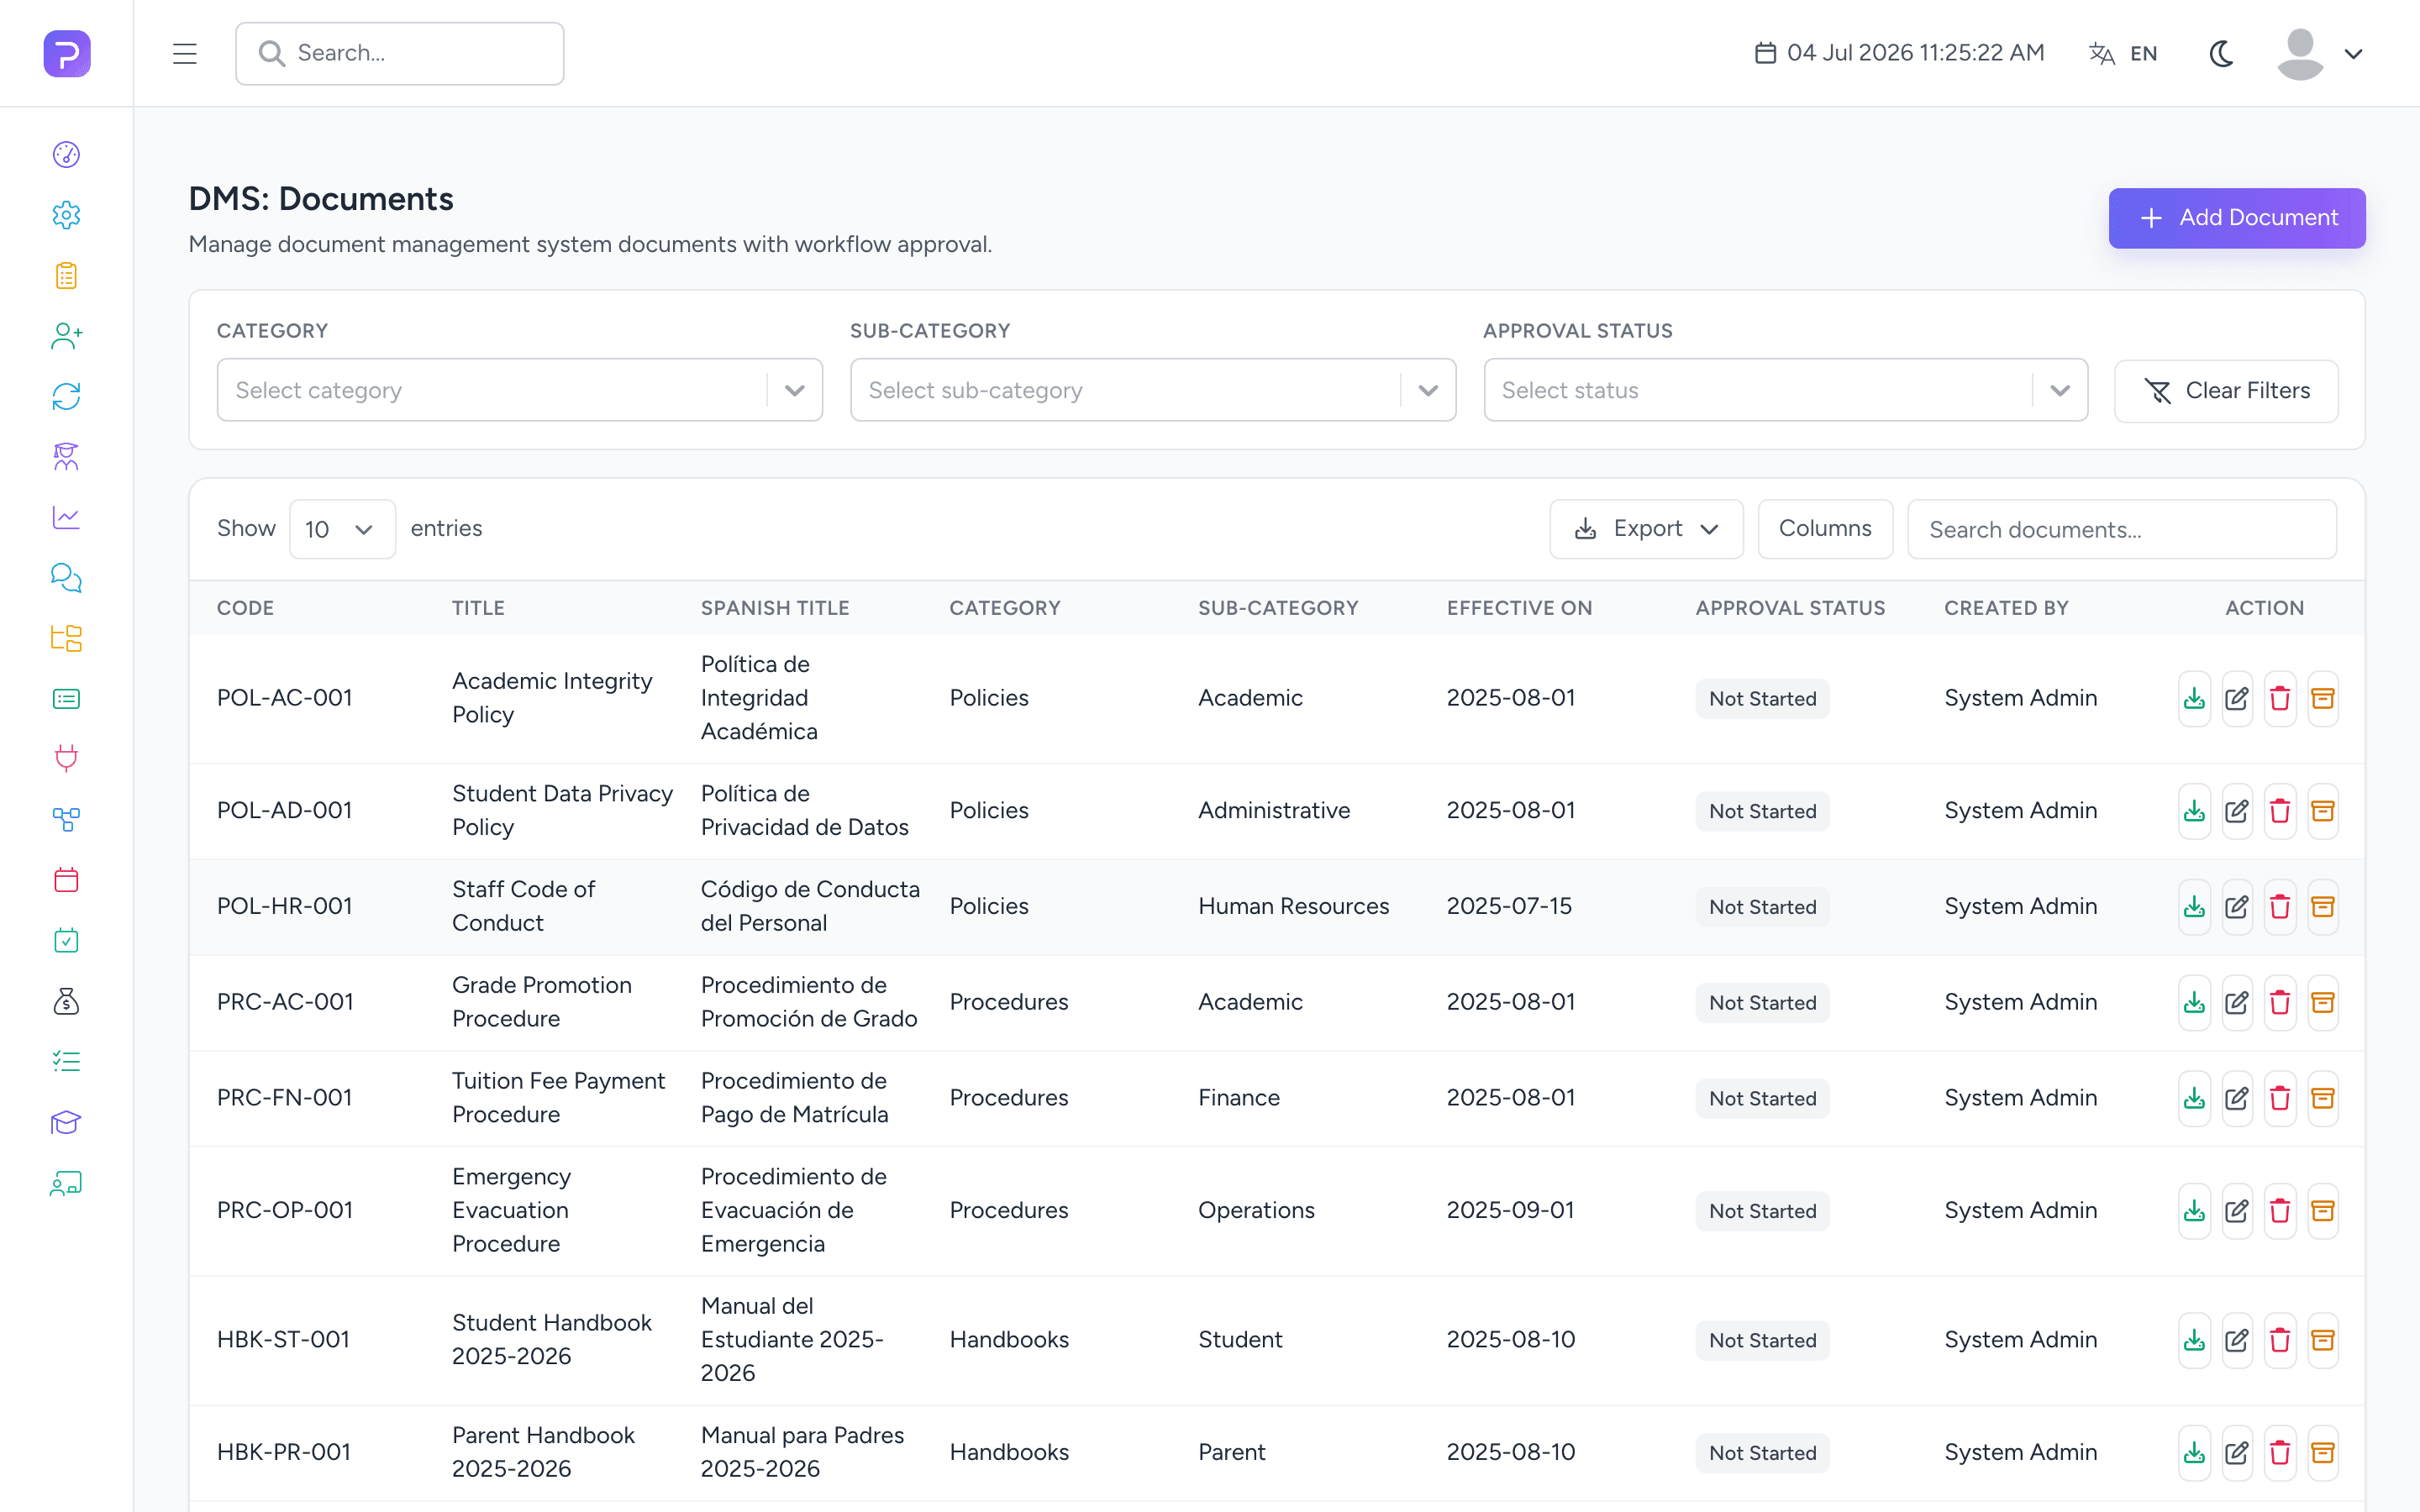Sort by APPROVAL STATUS column header
This screenshot has width=2420, height=1512.
point(1790,608)
